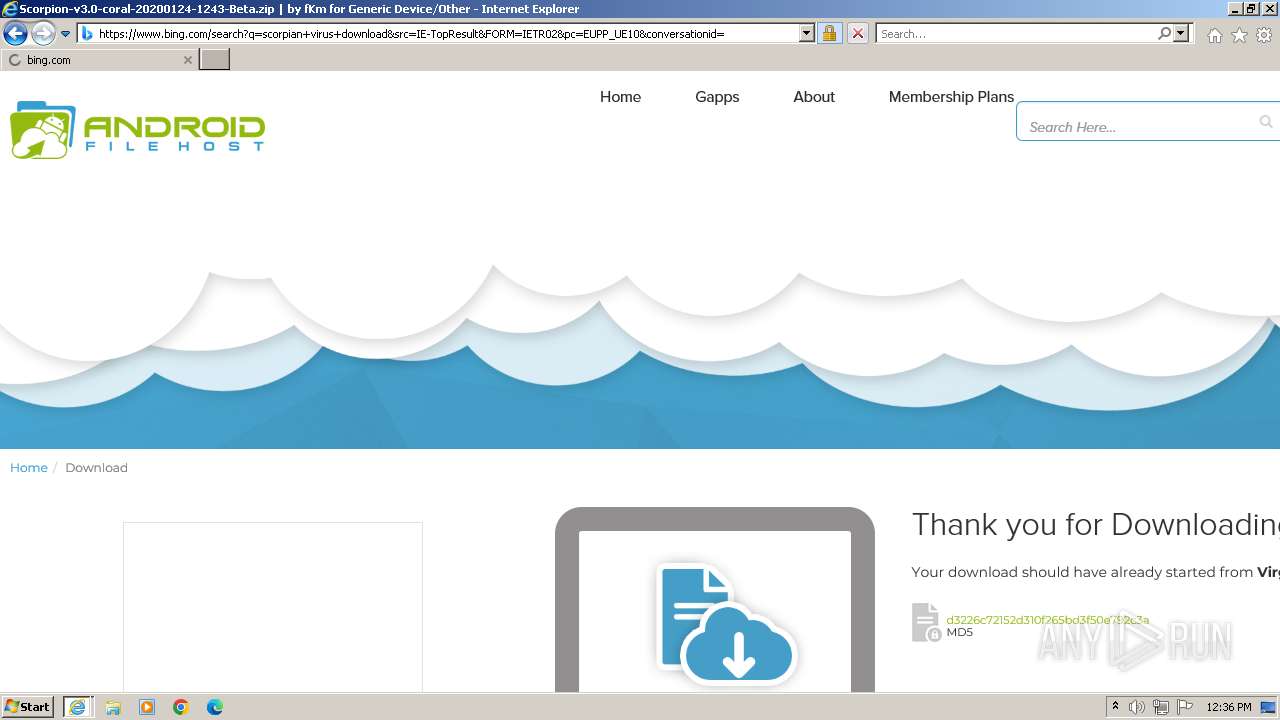Click the volume speaker tray icon
The width and height of the screenshot is (1280, 720).
click(x=1137, y=707)
